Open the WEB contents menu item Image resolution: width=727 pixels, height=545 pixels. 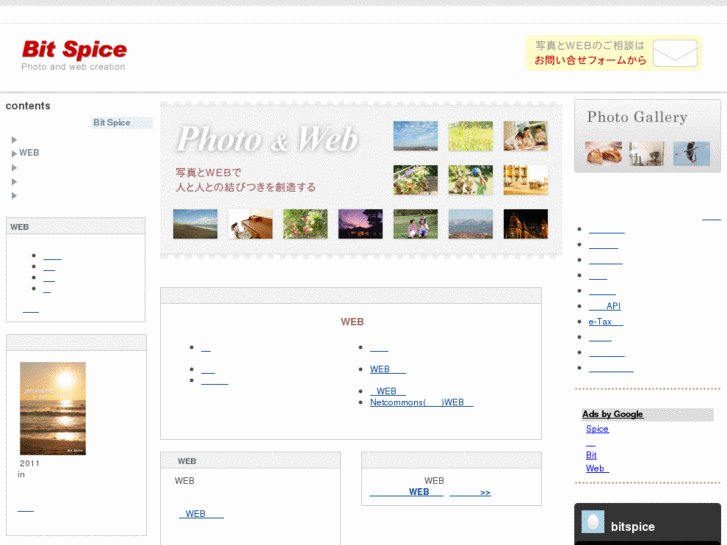tap(29, 153)
